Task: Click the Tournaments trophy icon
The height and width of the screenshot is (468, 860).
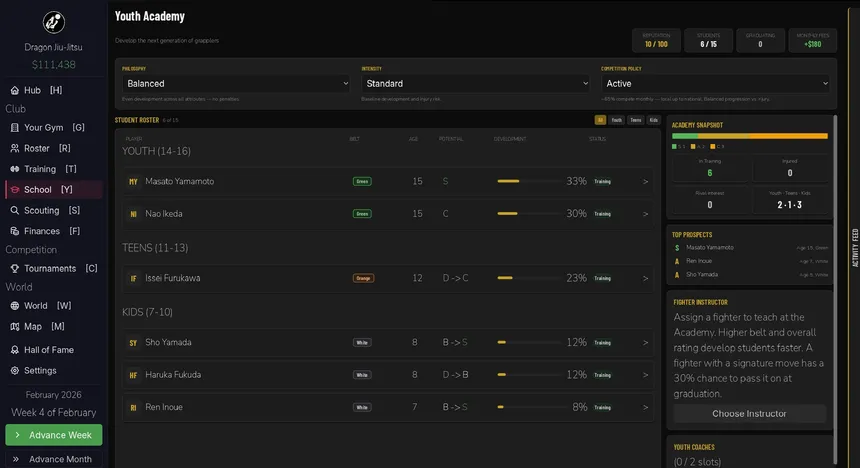Action: (15, 269)
